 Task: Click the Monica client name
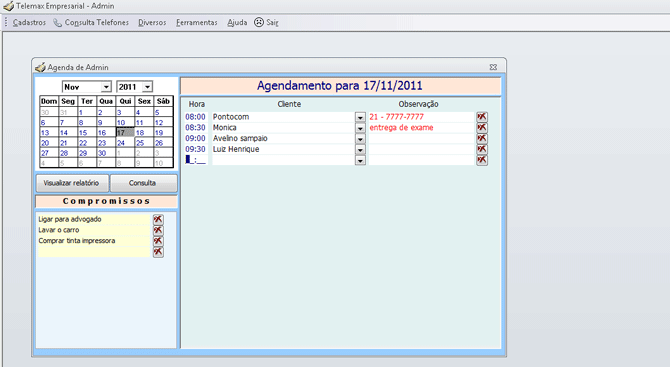point(225,127)
